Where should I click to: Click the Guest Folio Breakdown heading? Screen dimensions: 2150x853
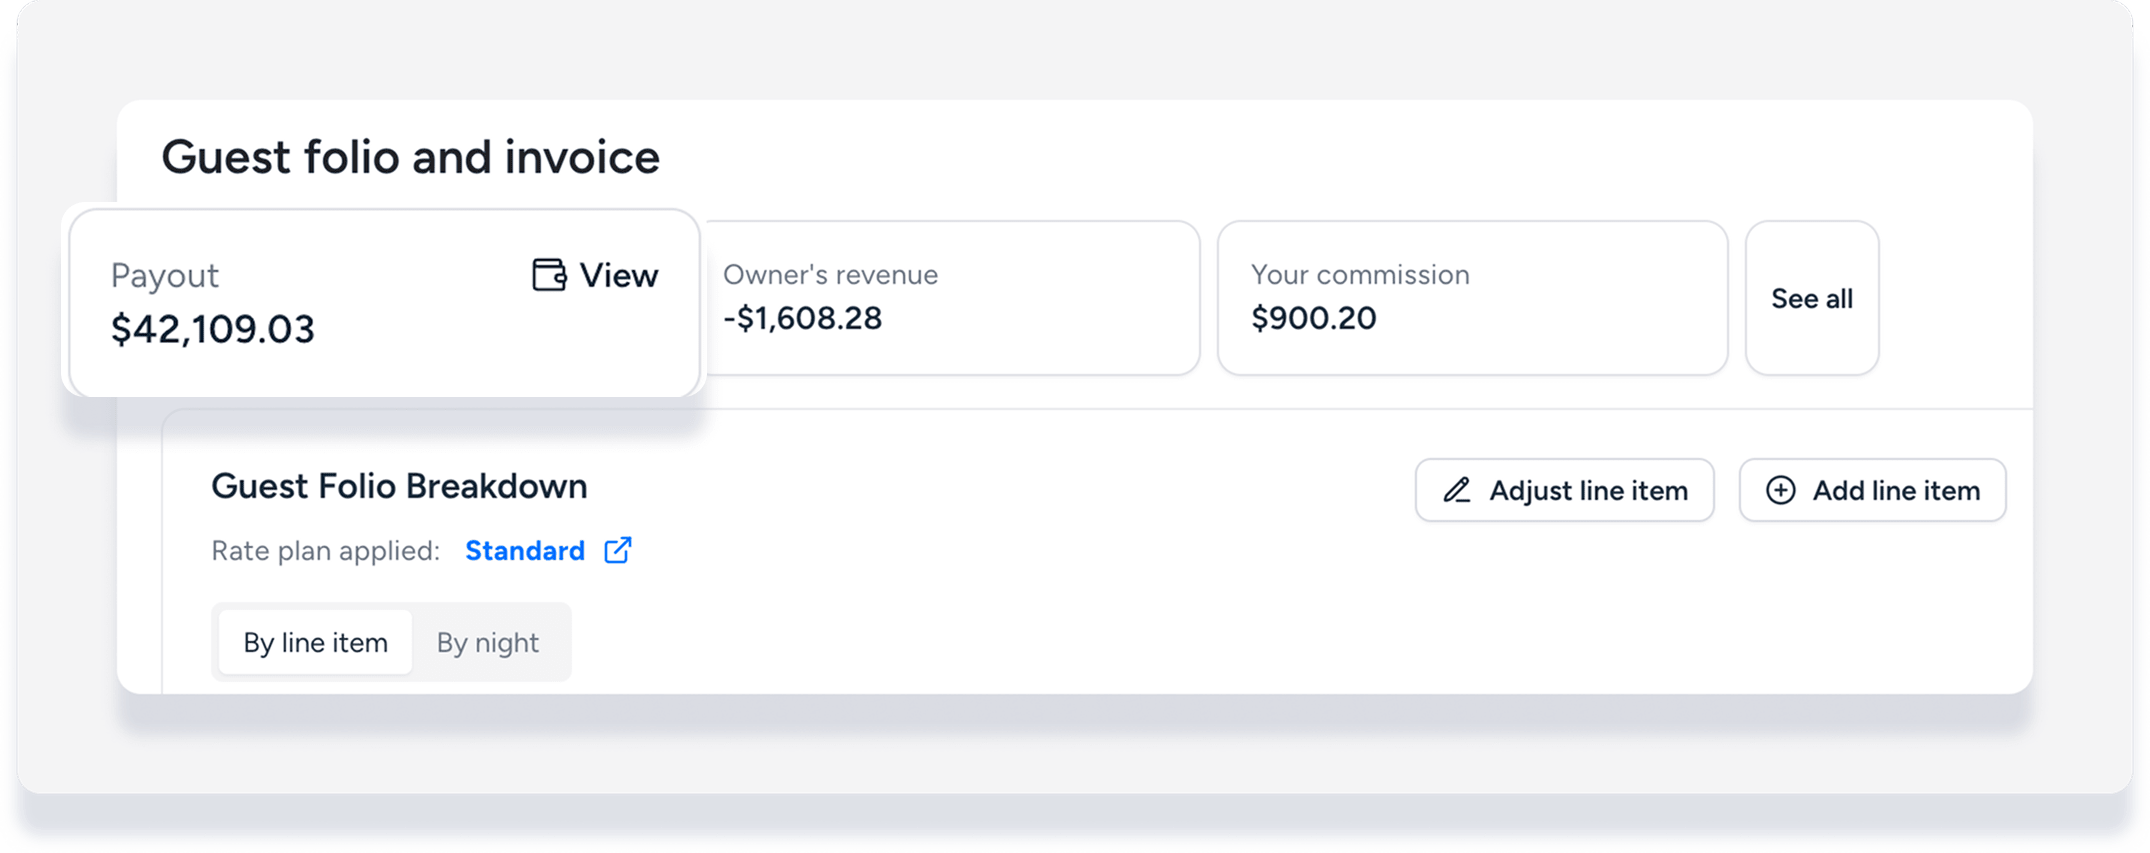(x=399, y=486)
